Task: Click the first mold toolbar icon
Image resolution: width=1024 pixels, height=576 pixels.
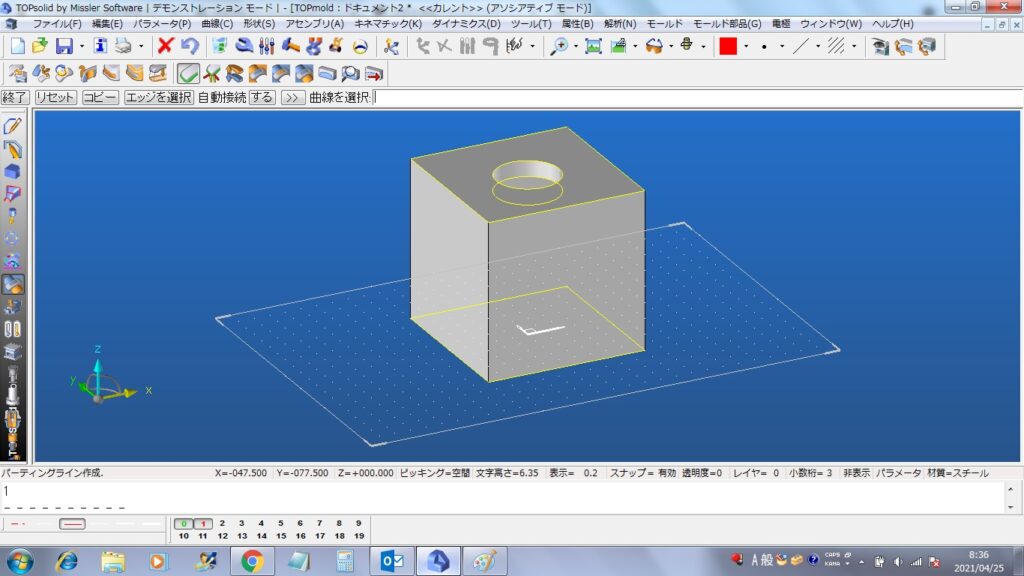Action: coord(18,74)
